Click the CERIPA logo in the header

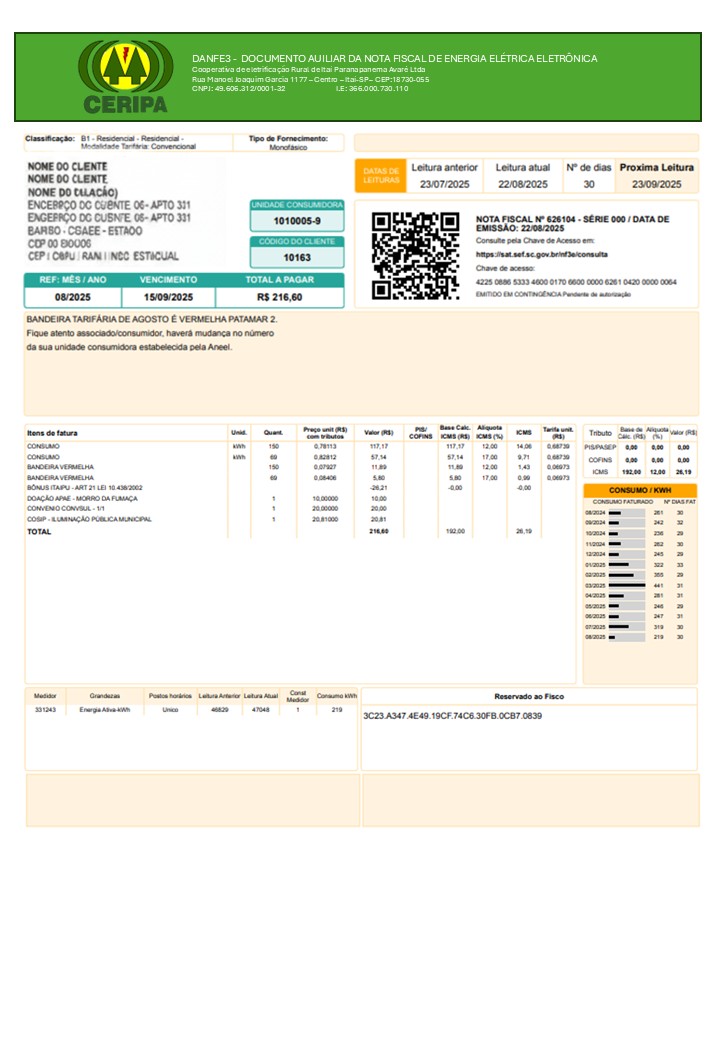coord(125,77)
